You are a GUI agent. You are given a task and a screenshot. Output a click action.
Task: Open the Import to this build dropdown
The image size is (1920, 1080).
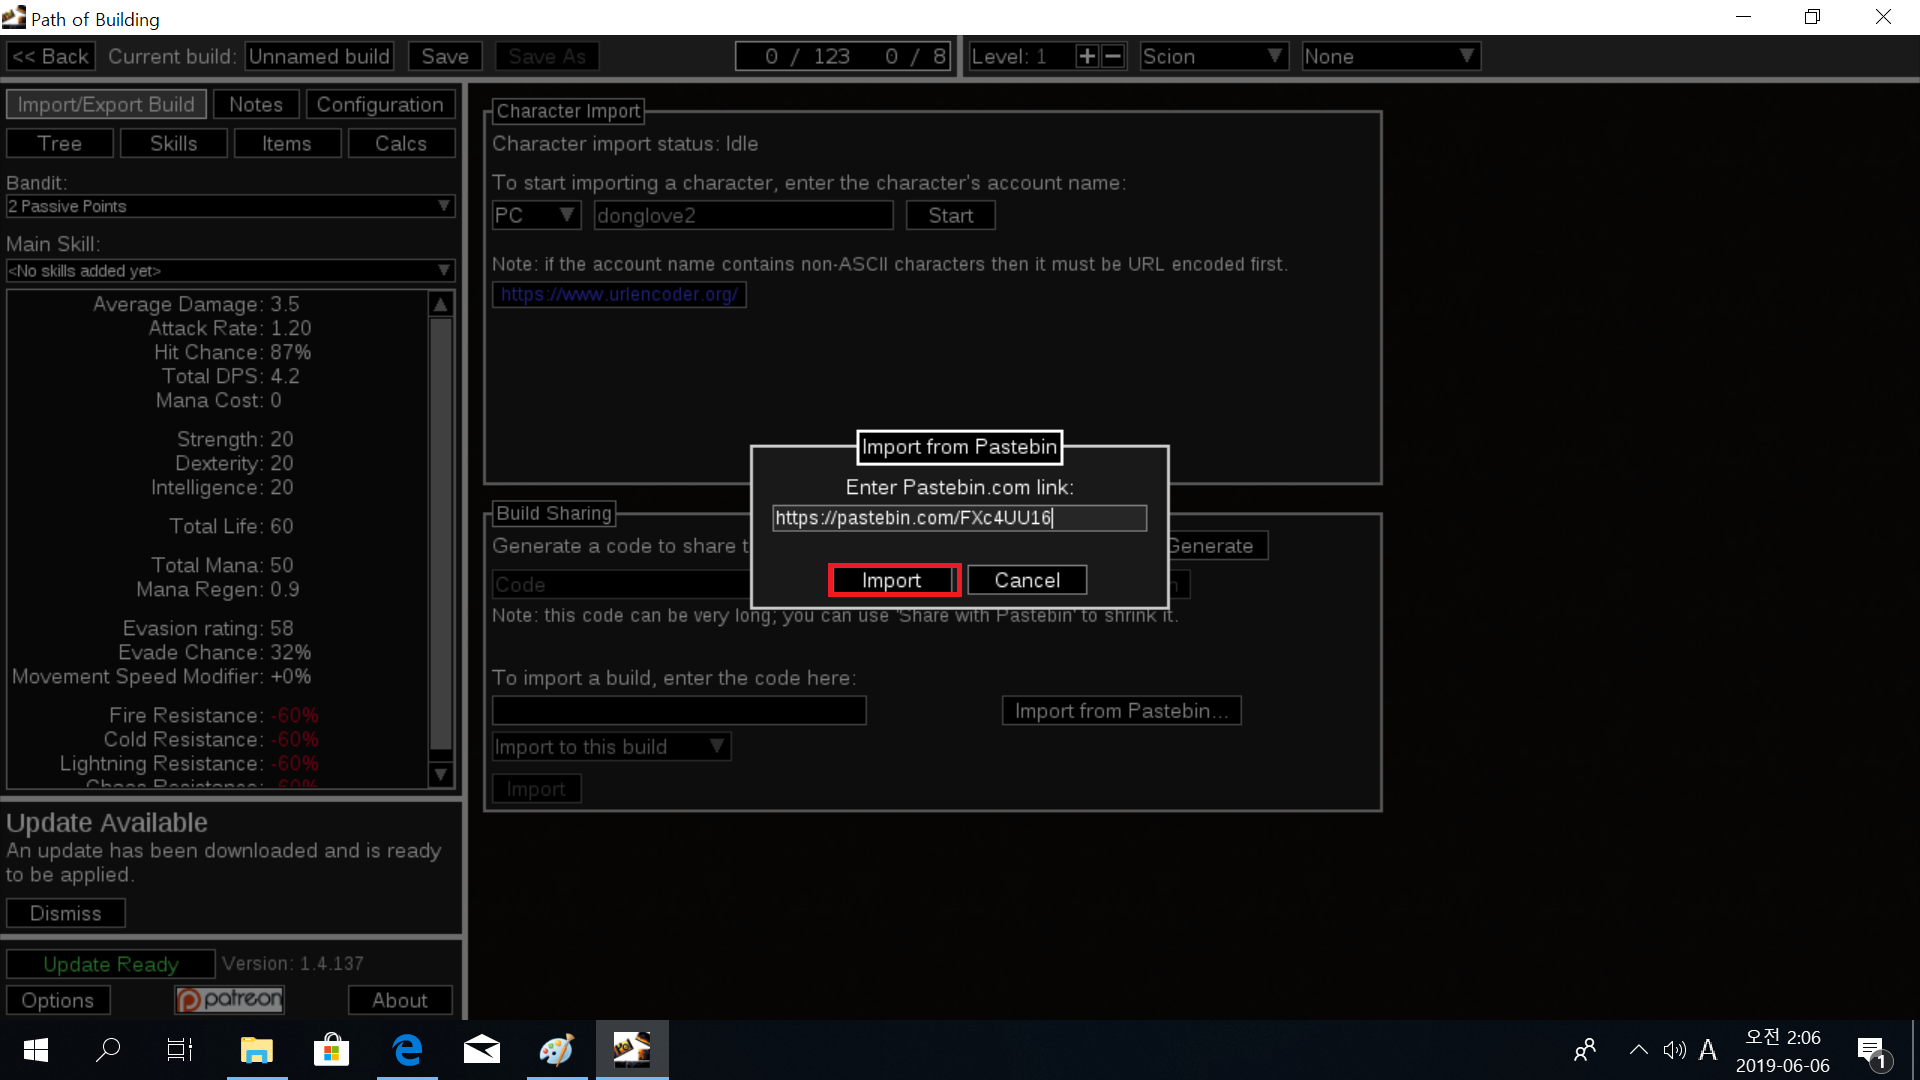[x=611, y=747]
